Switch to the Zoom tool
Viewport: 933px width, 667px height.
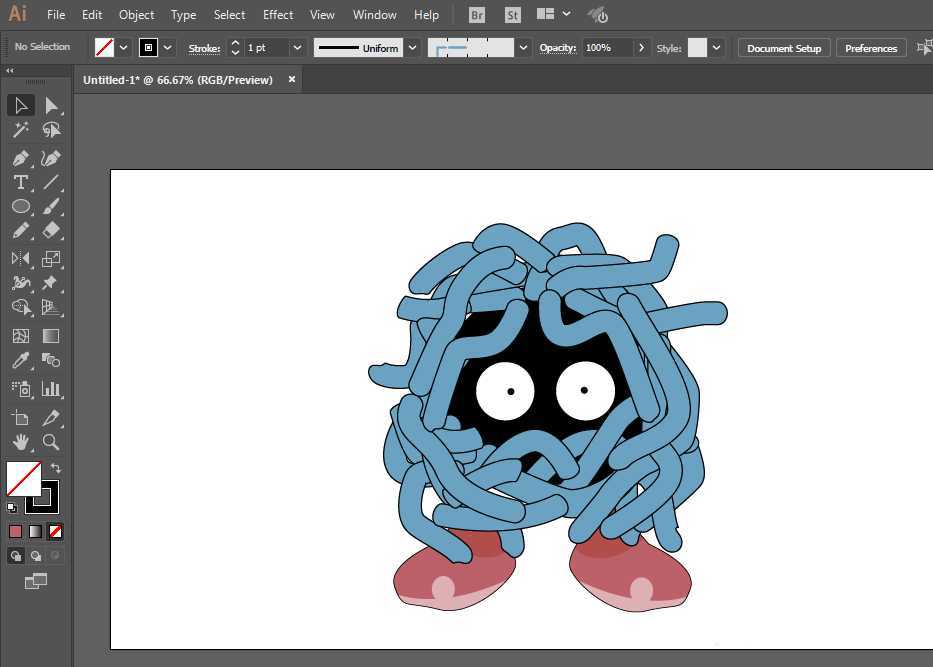tap(51, 442)
